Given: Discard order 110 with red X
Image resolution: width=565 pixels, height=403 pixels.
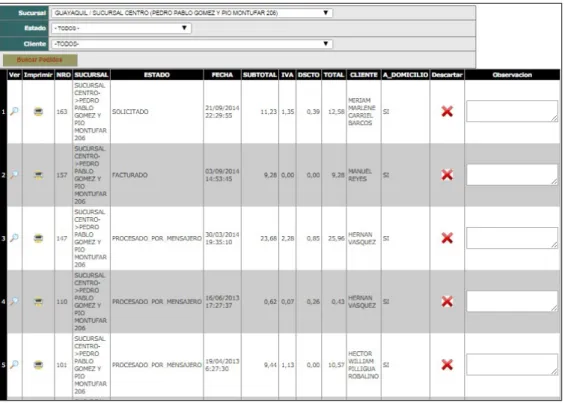Looking at the screenshot, I should (x=447, y=301).
